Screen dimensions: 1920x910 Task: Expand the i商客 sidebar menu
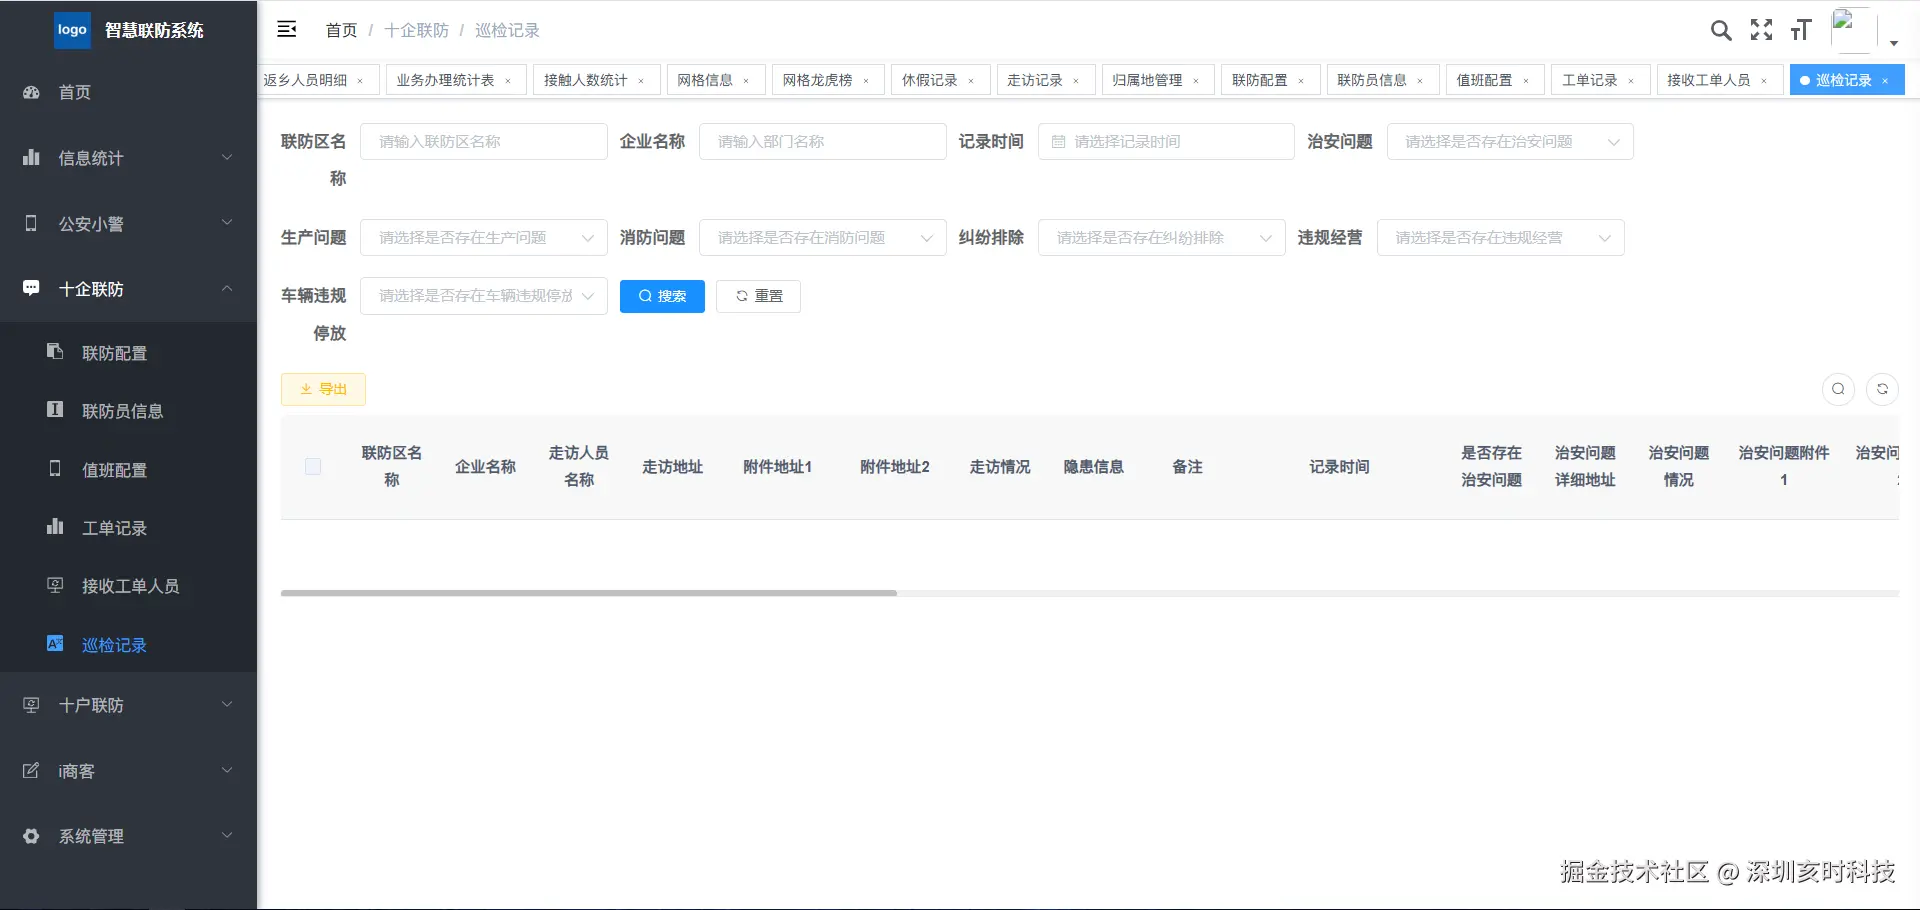coord(227,770)
